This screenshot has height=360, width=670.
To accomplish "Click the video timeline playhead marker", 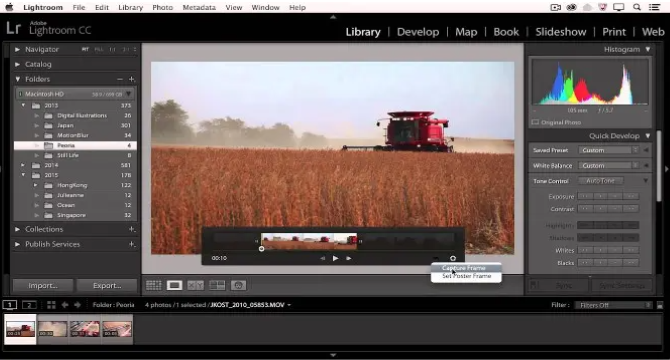I will tap(262, 249).
